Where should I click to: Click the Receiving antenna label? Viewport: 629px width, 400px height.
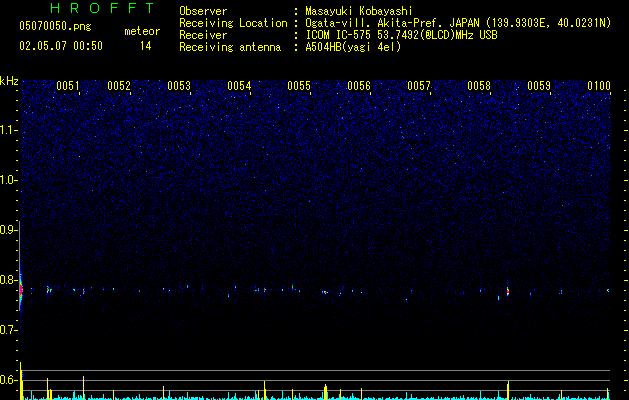[230, 47]
